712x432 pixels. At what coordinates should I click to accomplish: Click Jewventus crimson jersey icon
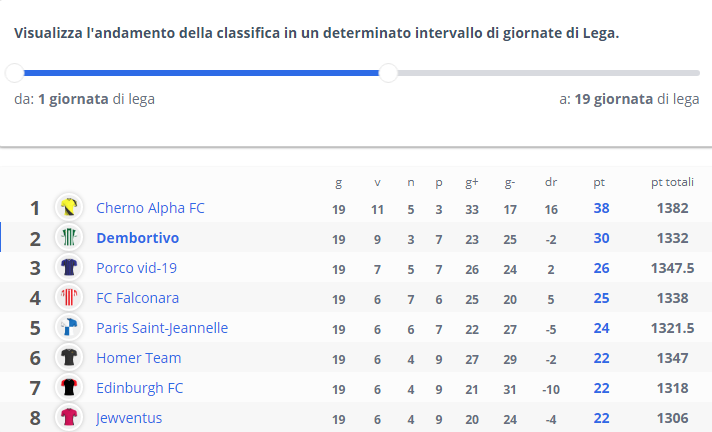coord(69,417)
